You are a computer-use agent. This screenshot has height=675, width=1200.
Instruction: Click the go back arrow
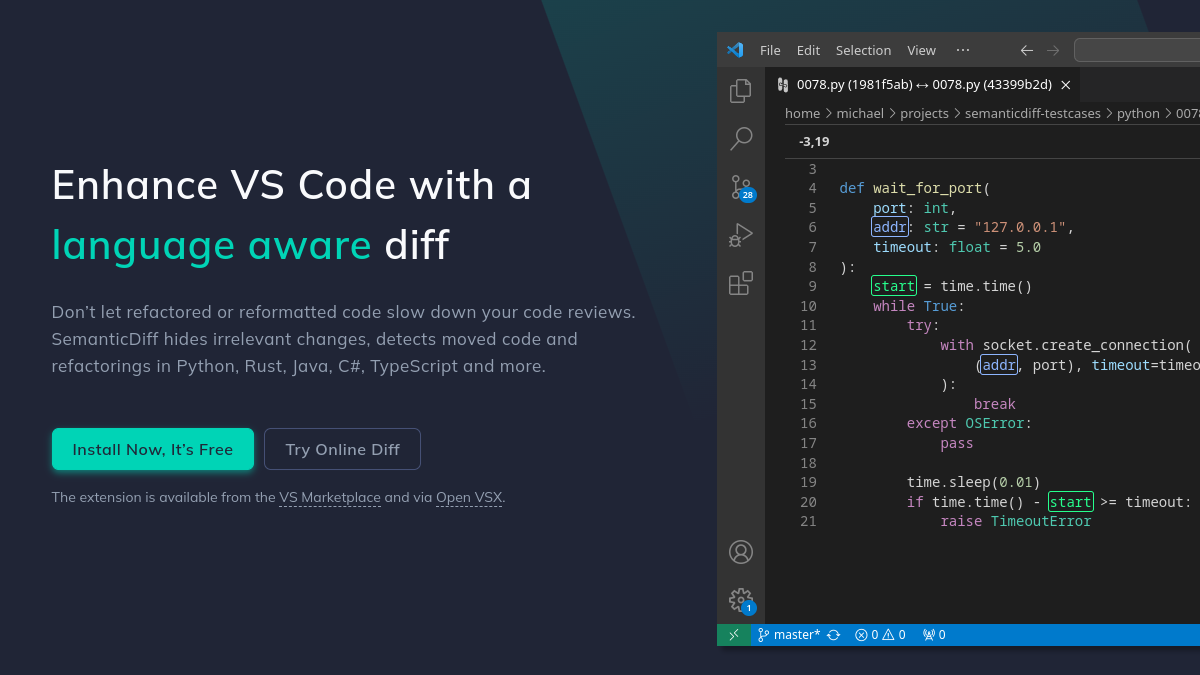click(x=1027, y=50)
